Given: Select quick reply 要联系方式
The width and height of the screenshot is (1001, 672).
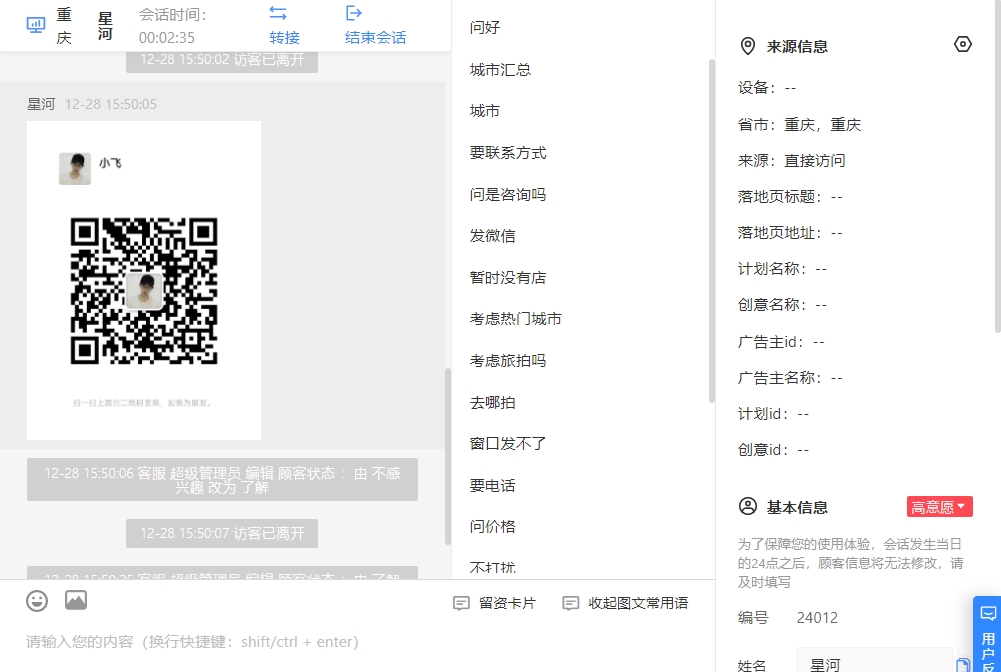Looking at the screenshot, I should point(508,153).
